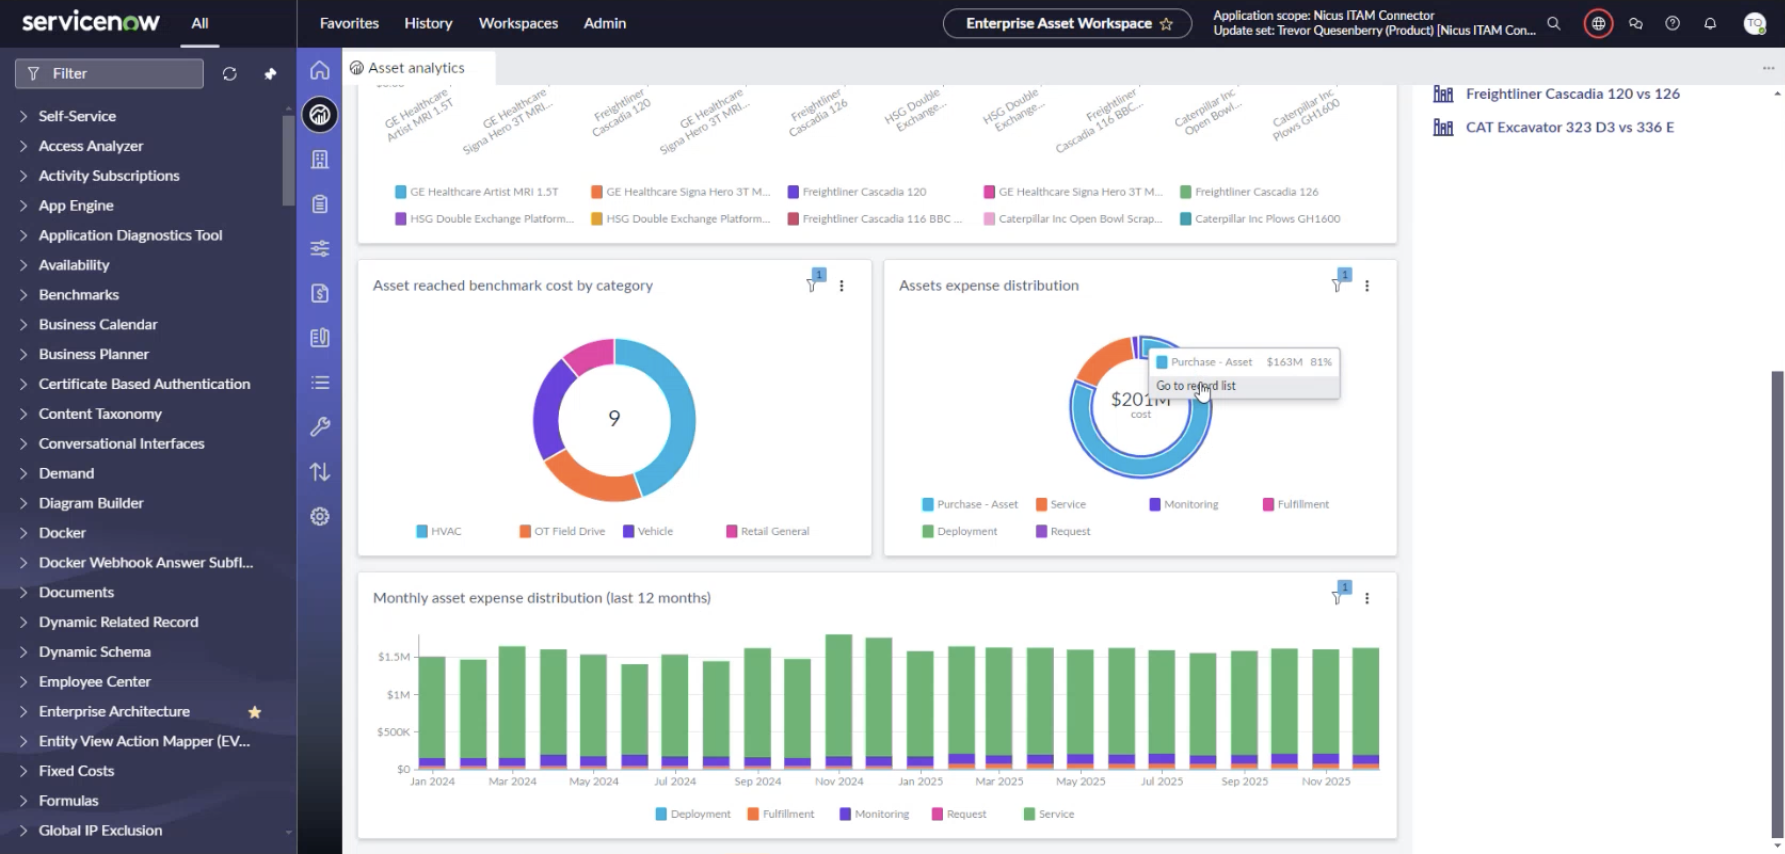Viewport: 1785px width, 854px height.
Task: Toggle Fulfillment legend in Assets expense distribution
Action: tap(1296, 504)
